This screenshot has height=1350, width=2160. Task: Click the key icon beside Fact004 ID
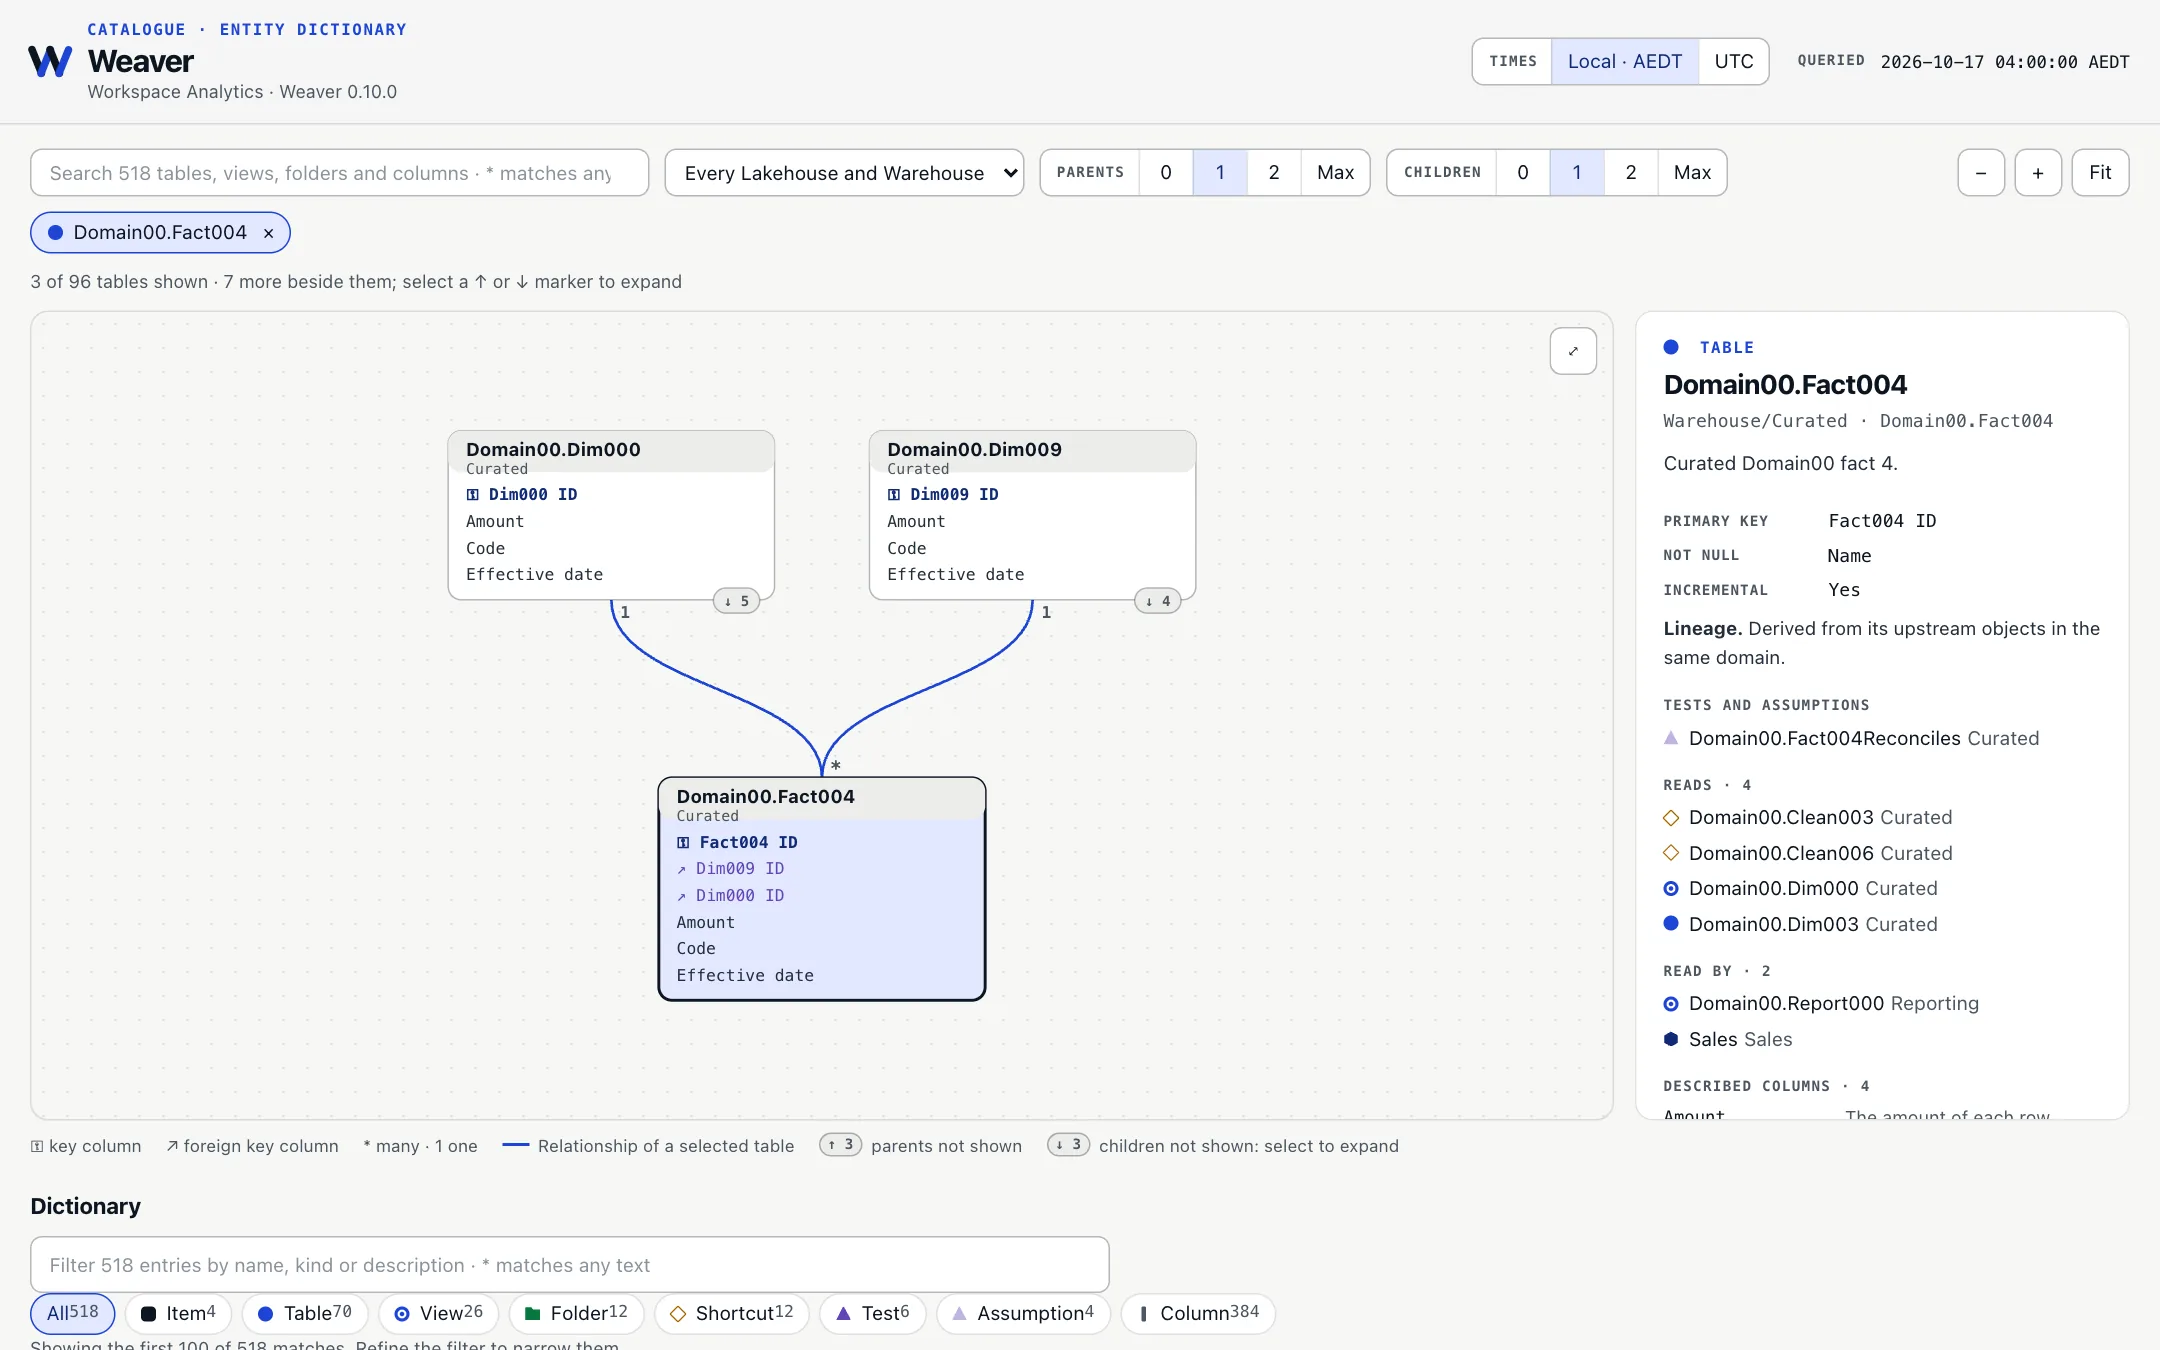point(683,842)
